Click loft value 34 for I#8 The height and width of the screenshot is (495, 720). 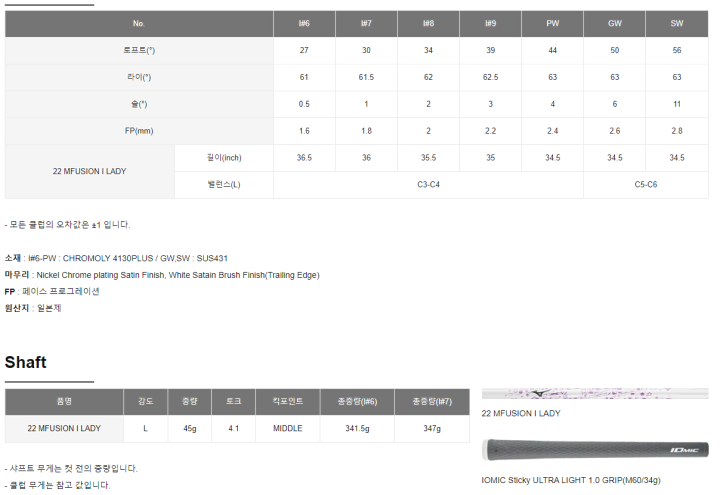[x=428, y=51]
